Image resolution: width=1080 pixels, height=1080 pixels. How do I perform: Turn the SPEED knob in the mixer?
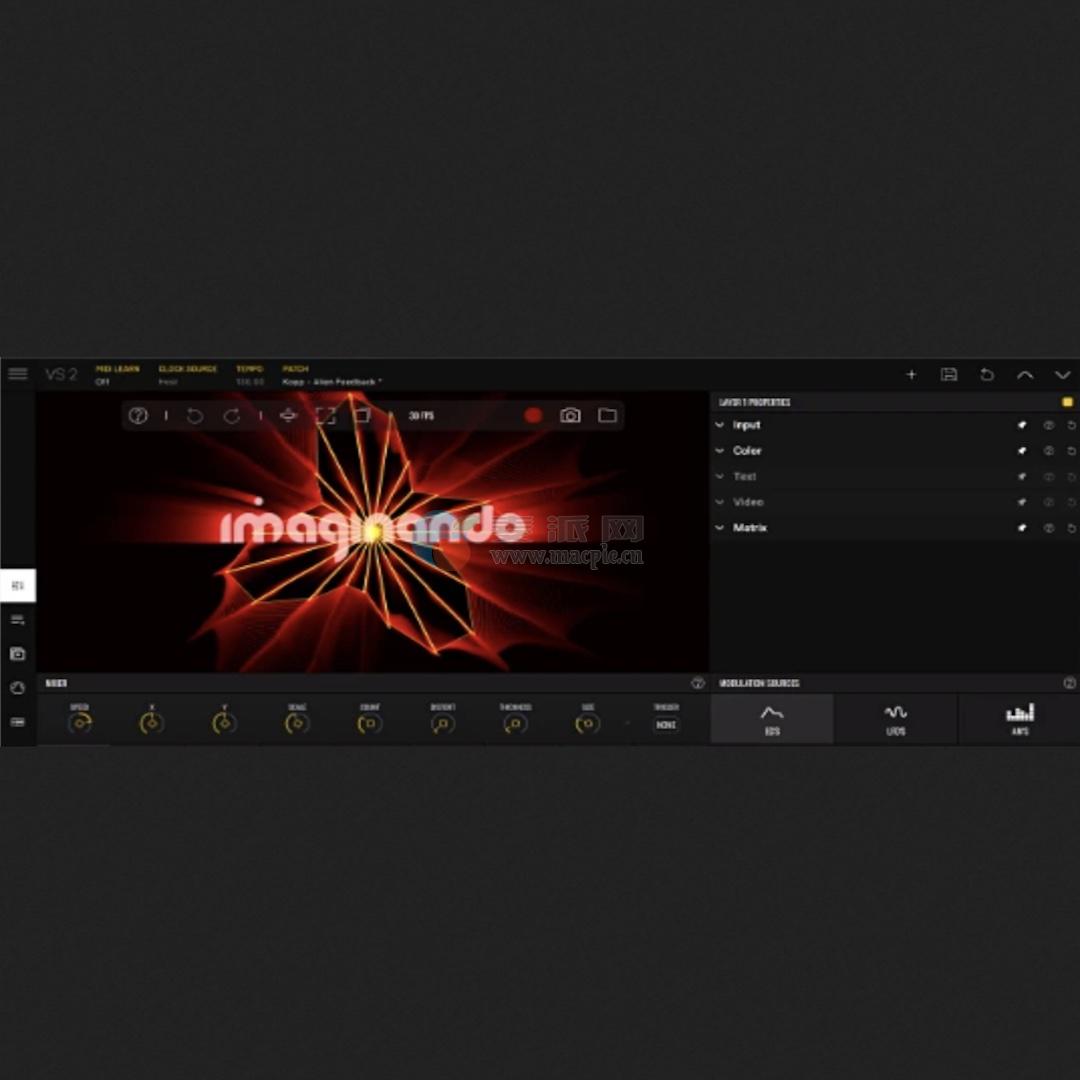(80, 722)
